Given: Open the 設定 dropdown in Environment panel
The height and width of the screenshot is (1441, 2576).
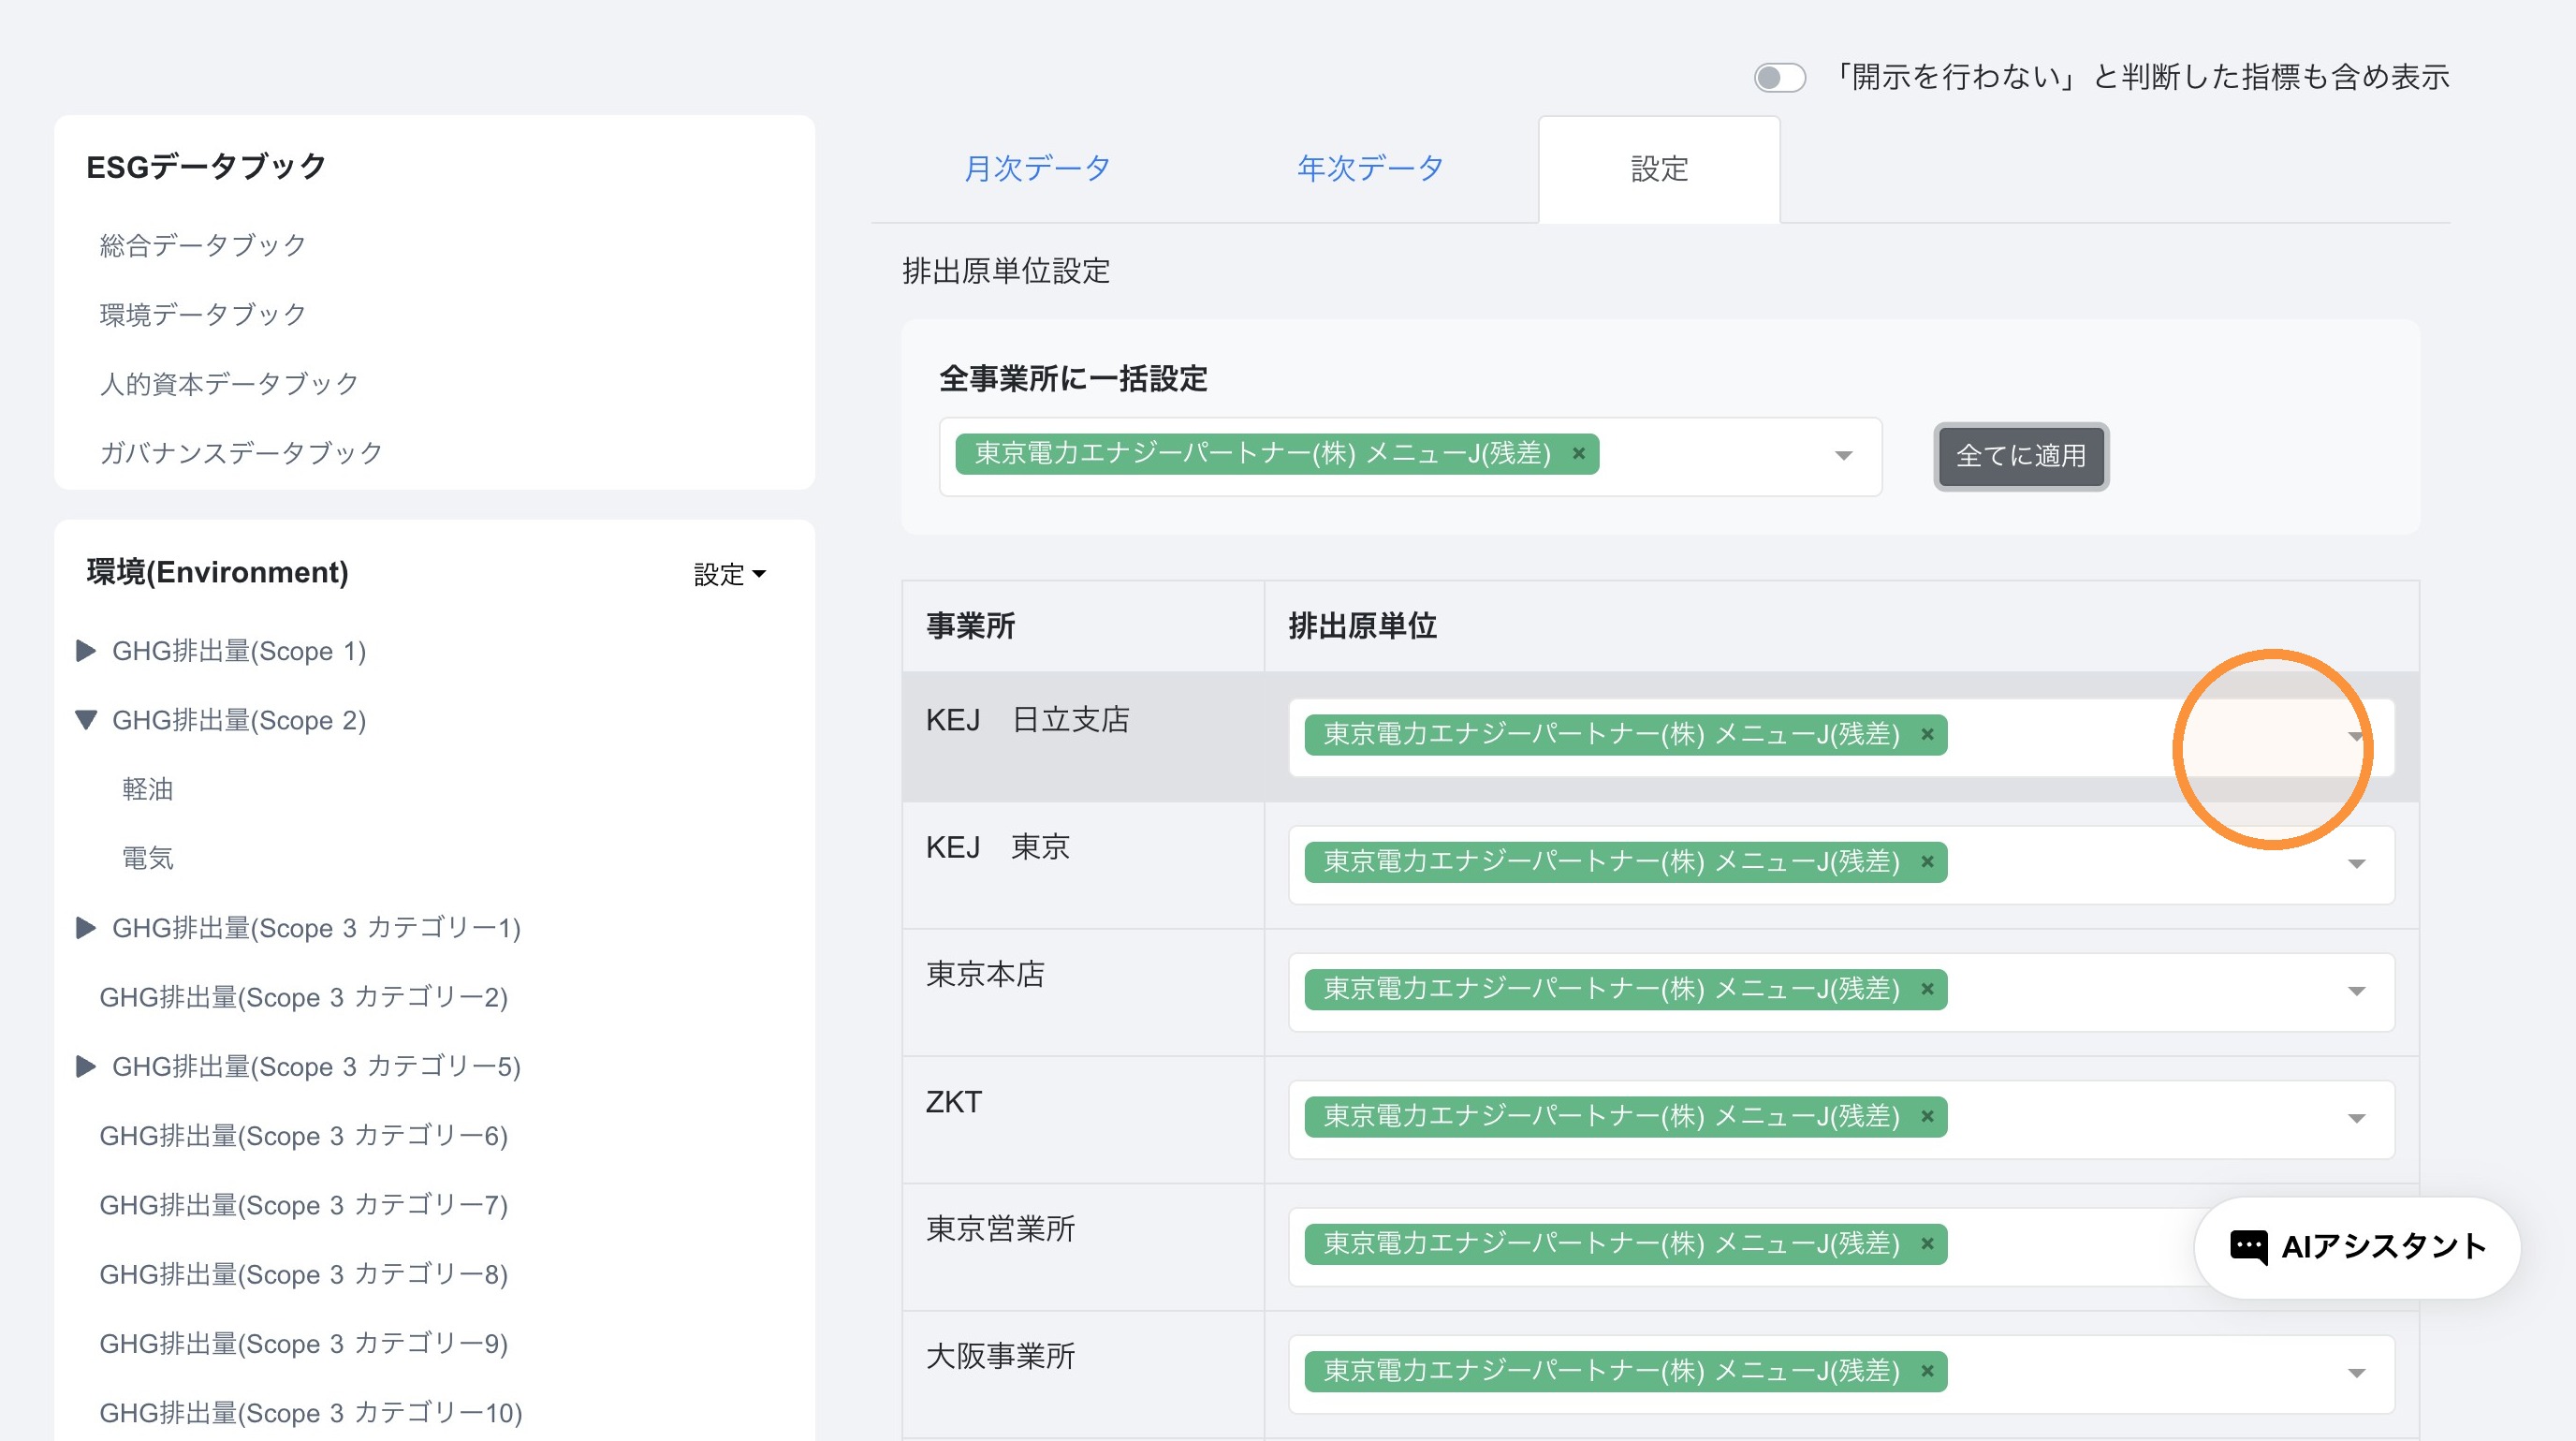Looking at the screenshot, I should (730, 574).
